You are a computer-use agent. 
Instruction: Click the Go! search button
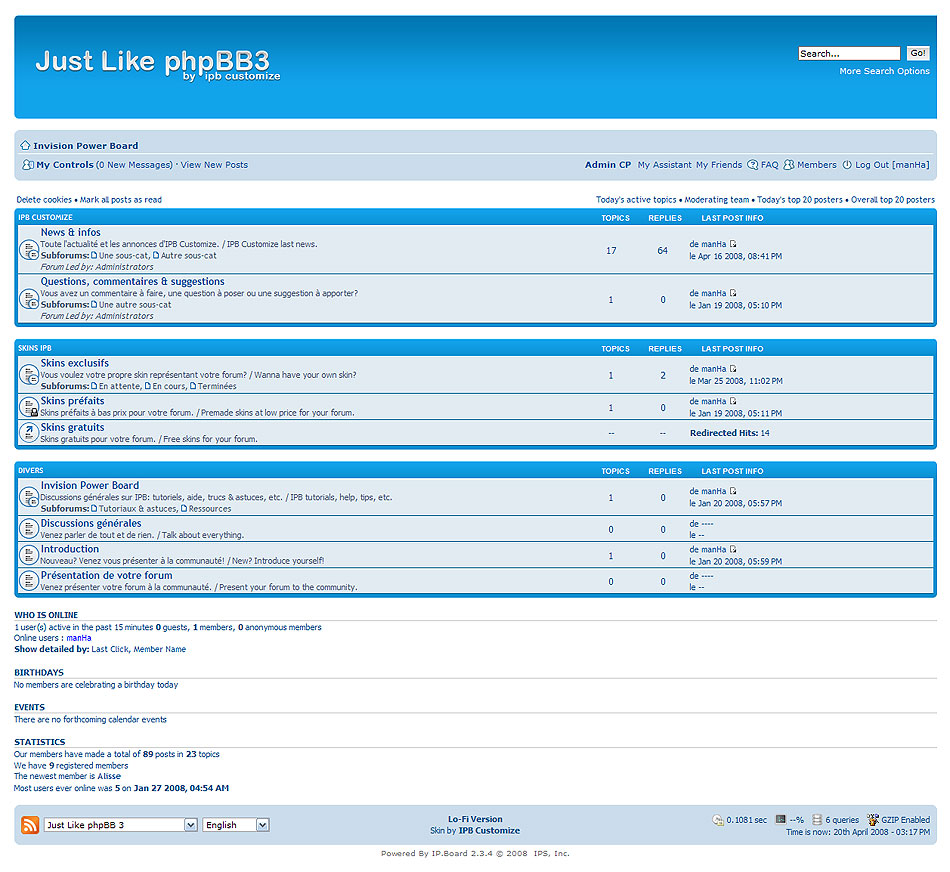pyautogui.click(x=918, y=53)
